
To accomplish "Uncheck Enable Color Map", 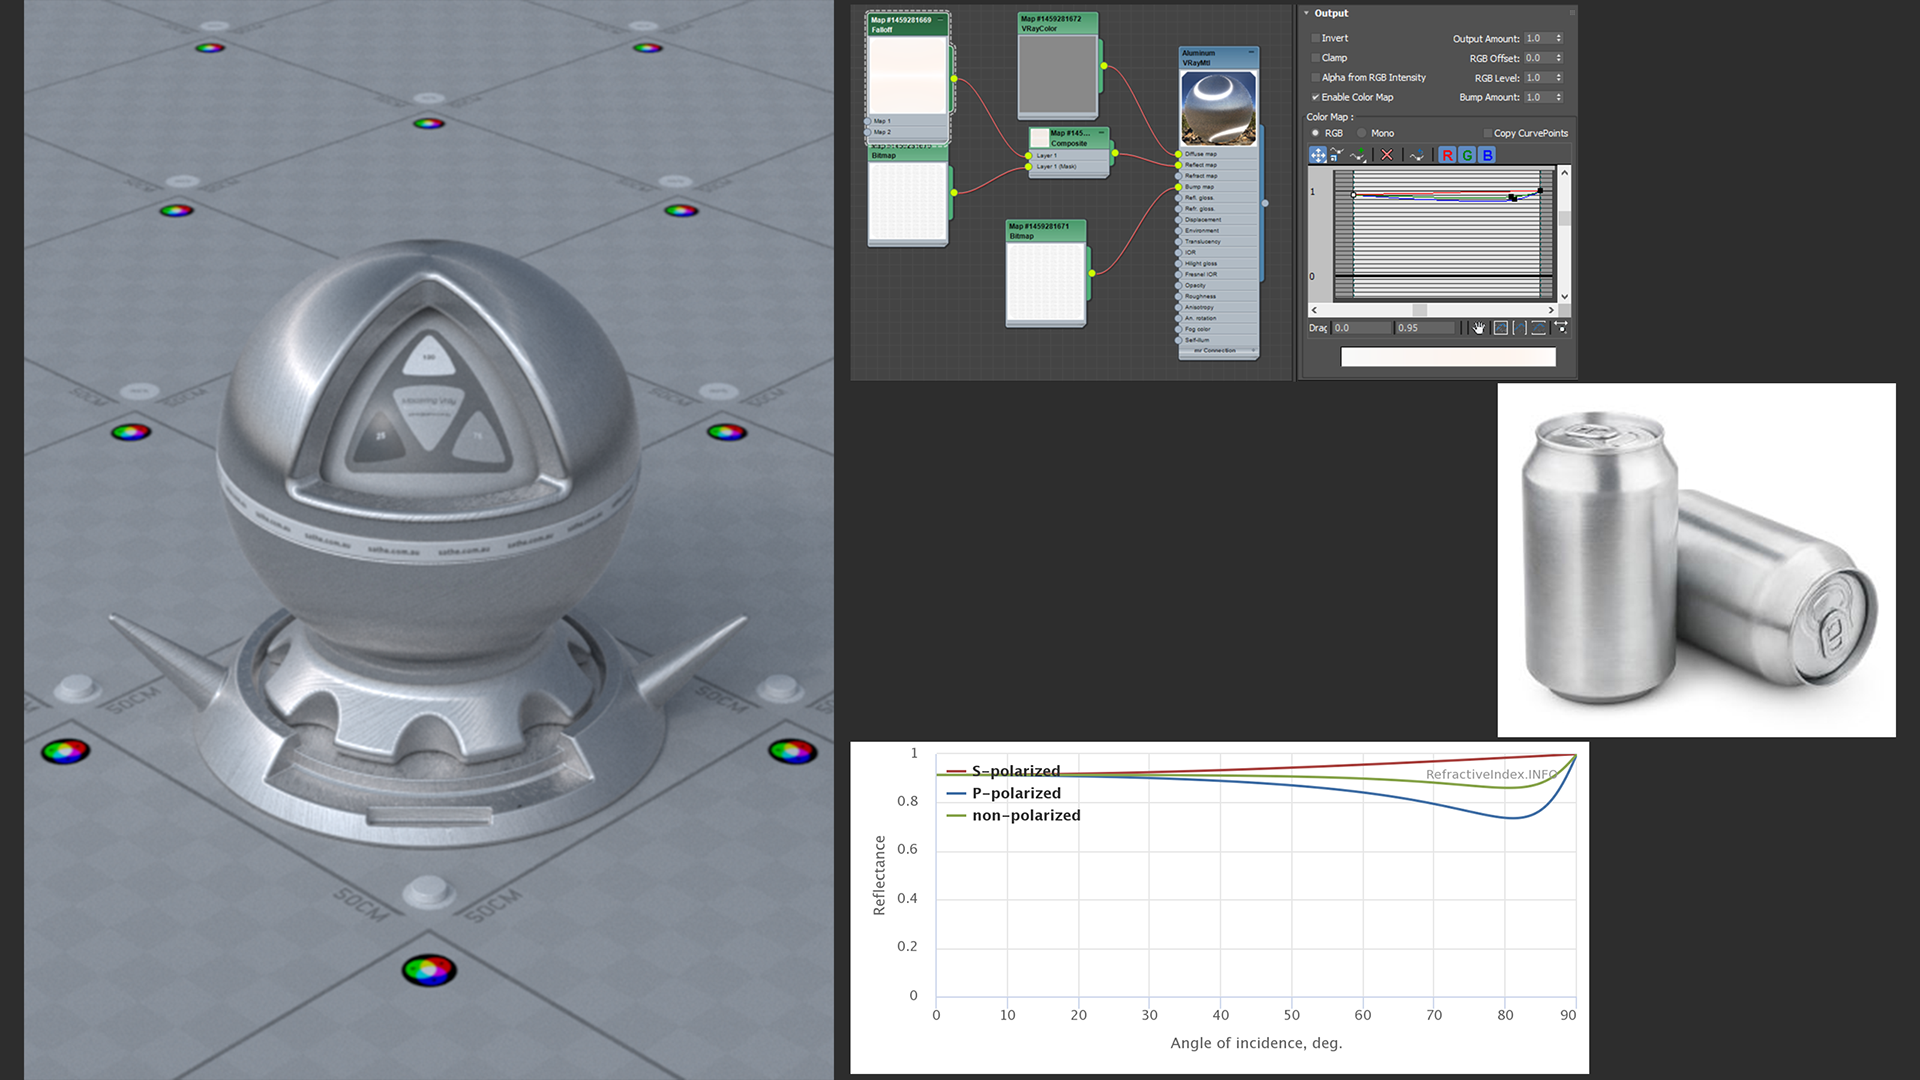I will 1315,97.
